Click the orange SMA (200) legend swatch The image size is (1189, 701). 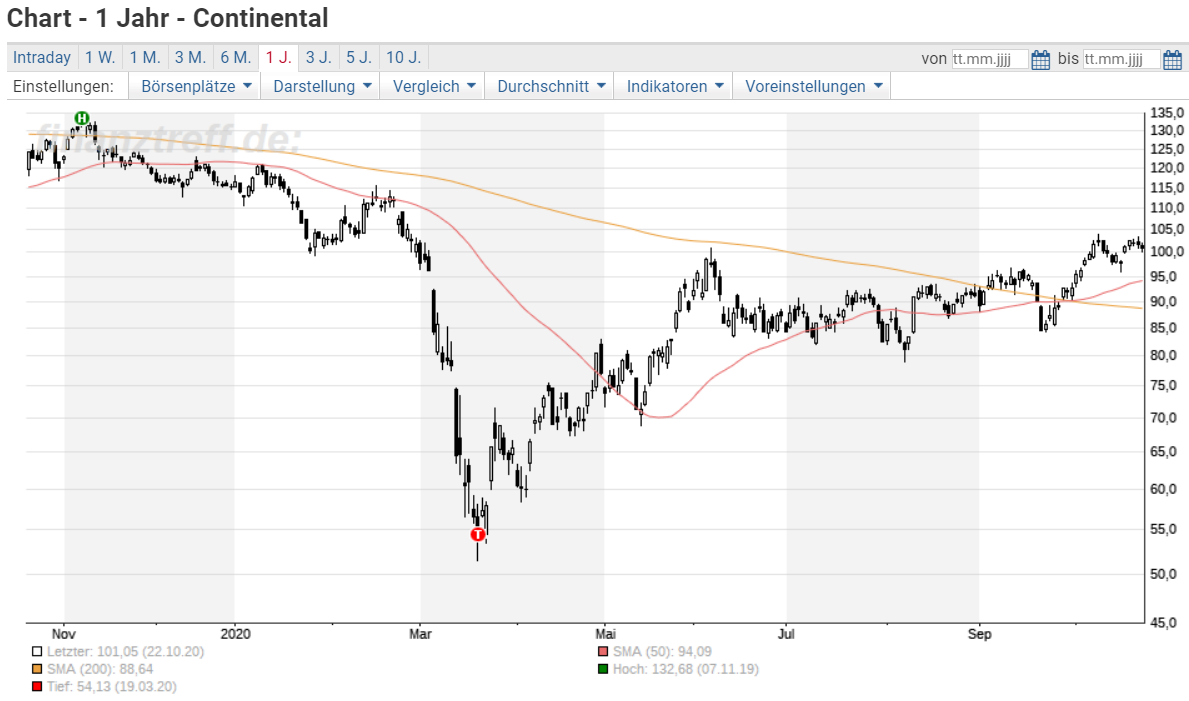tap(36, 669)
